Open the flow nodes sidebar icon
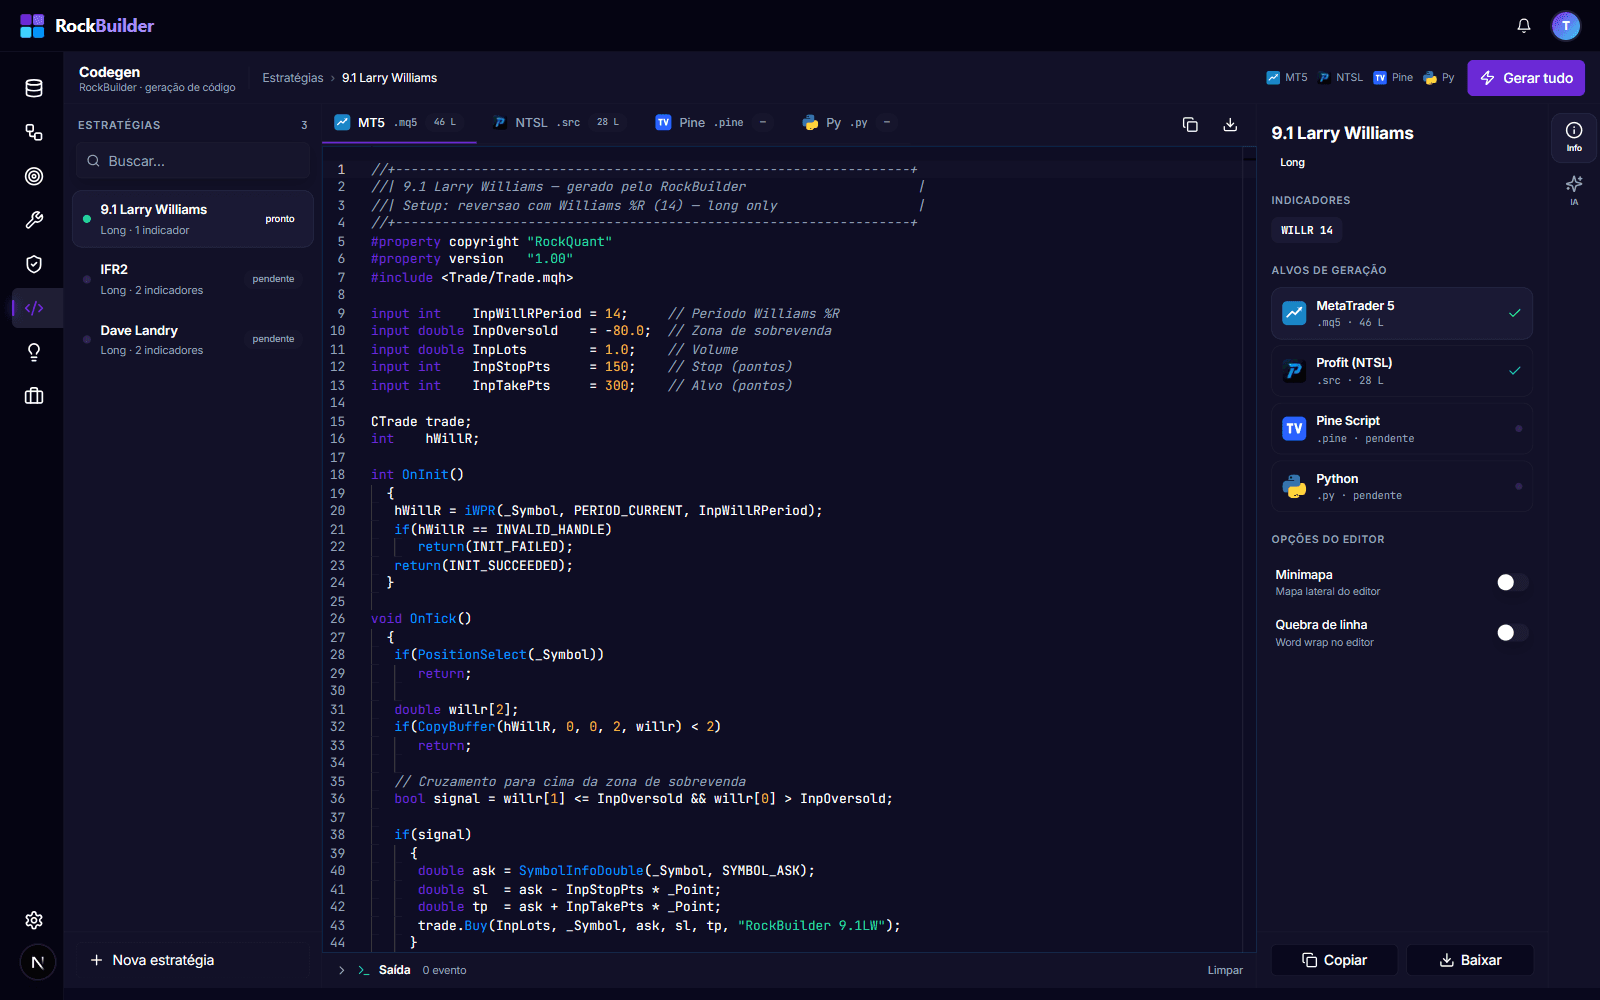 [x=34, y=132]
